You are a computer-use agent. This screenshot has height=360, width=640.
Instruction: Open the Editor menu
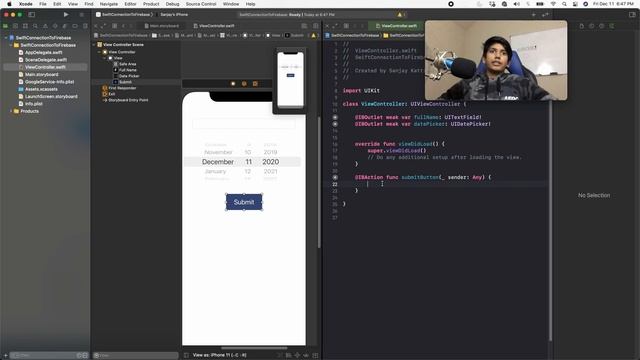tap(131, 4)
